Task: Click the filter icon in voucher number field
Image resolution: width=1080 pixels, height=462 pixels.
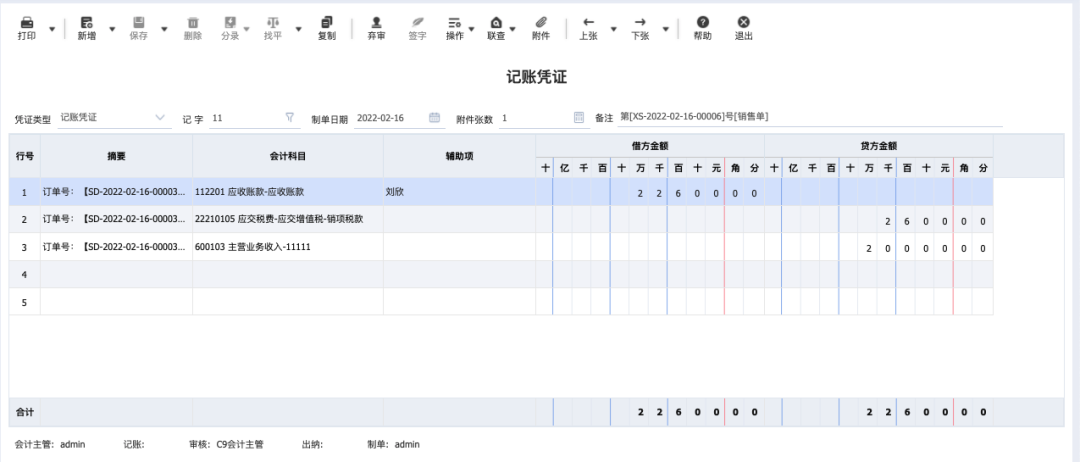Action: (290, 118)
